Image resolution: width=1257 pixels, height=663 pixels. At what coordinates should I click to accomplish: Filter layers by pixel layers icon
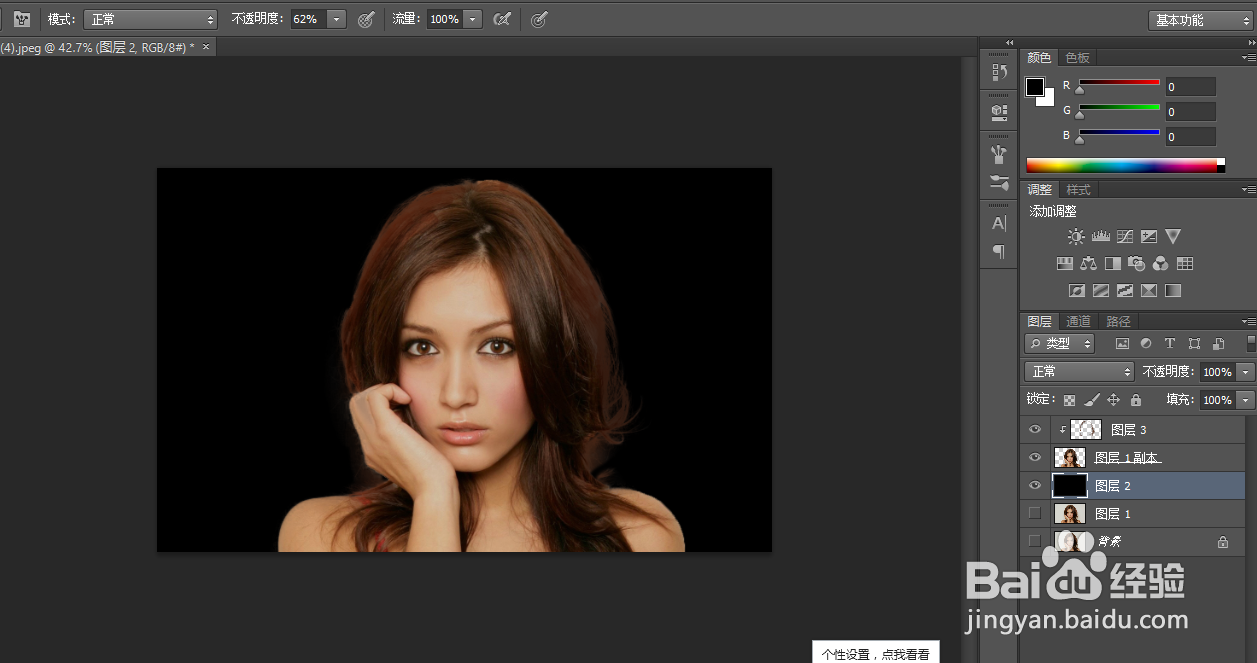coord(1122,344)
